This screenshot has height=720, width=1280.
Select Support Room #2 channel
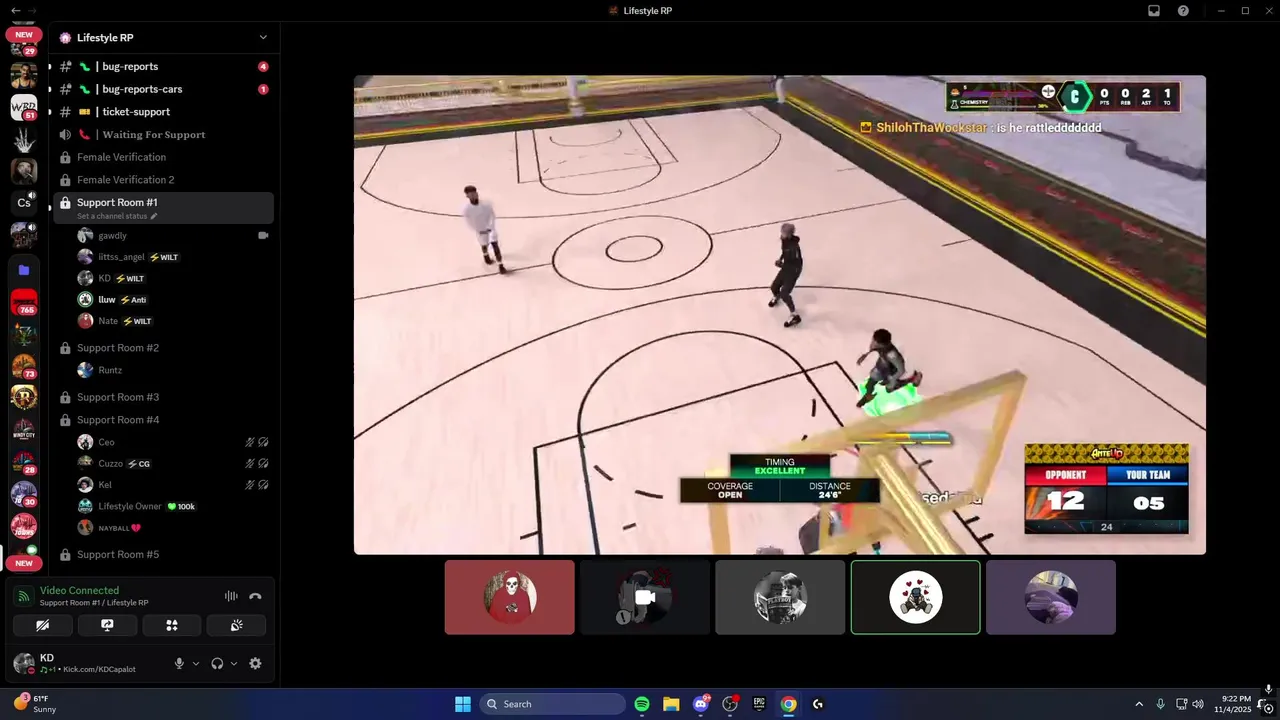(163, 348)
